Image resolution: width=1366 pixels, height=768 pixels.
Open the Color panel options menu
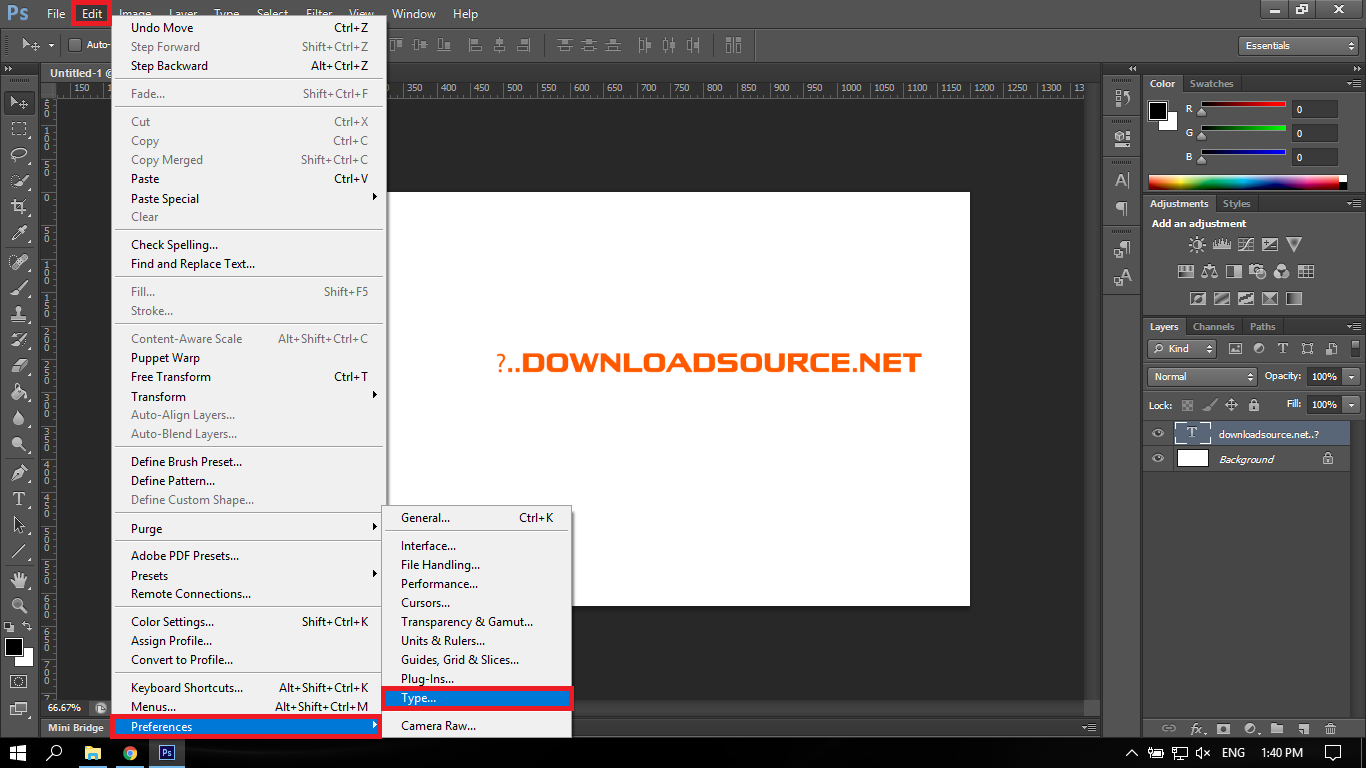(1355, 84)
